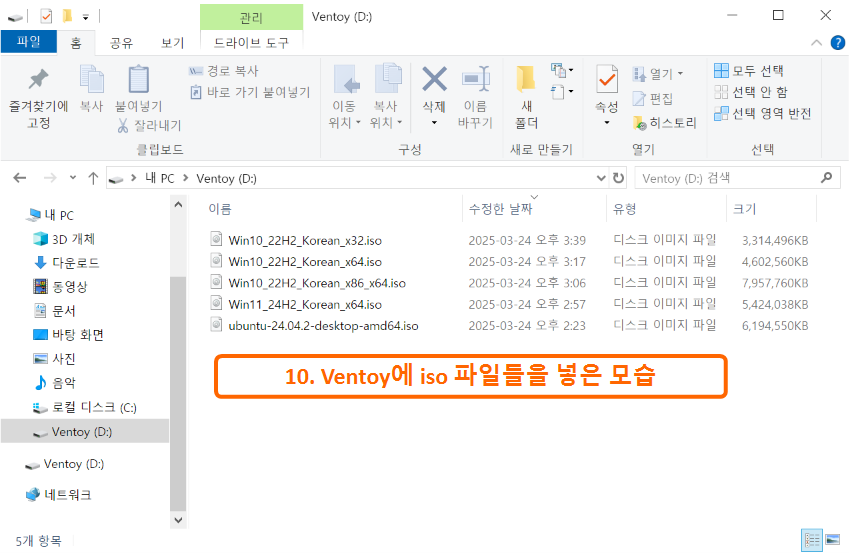Image resolution: width=849 pixels, height=553 pixels.
Task: Switch to the 보기 view tab
Action: point(173,43)
